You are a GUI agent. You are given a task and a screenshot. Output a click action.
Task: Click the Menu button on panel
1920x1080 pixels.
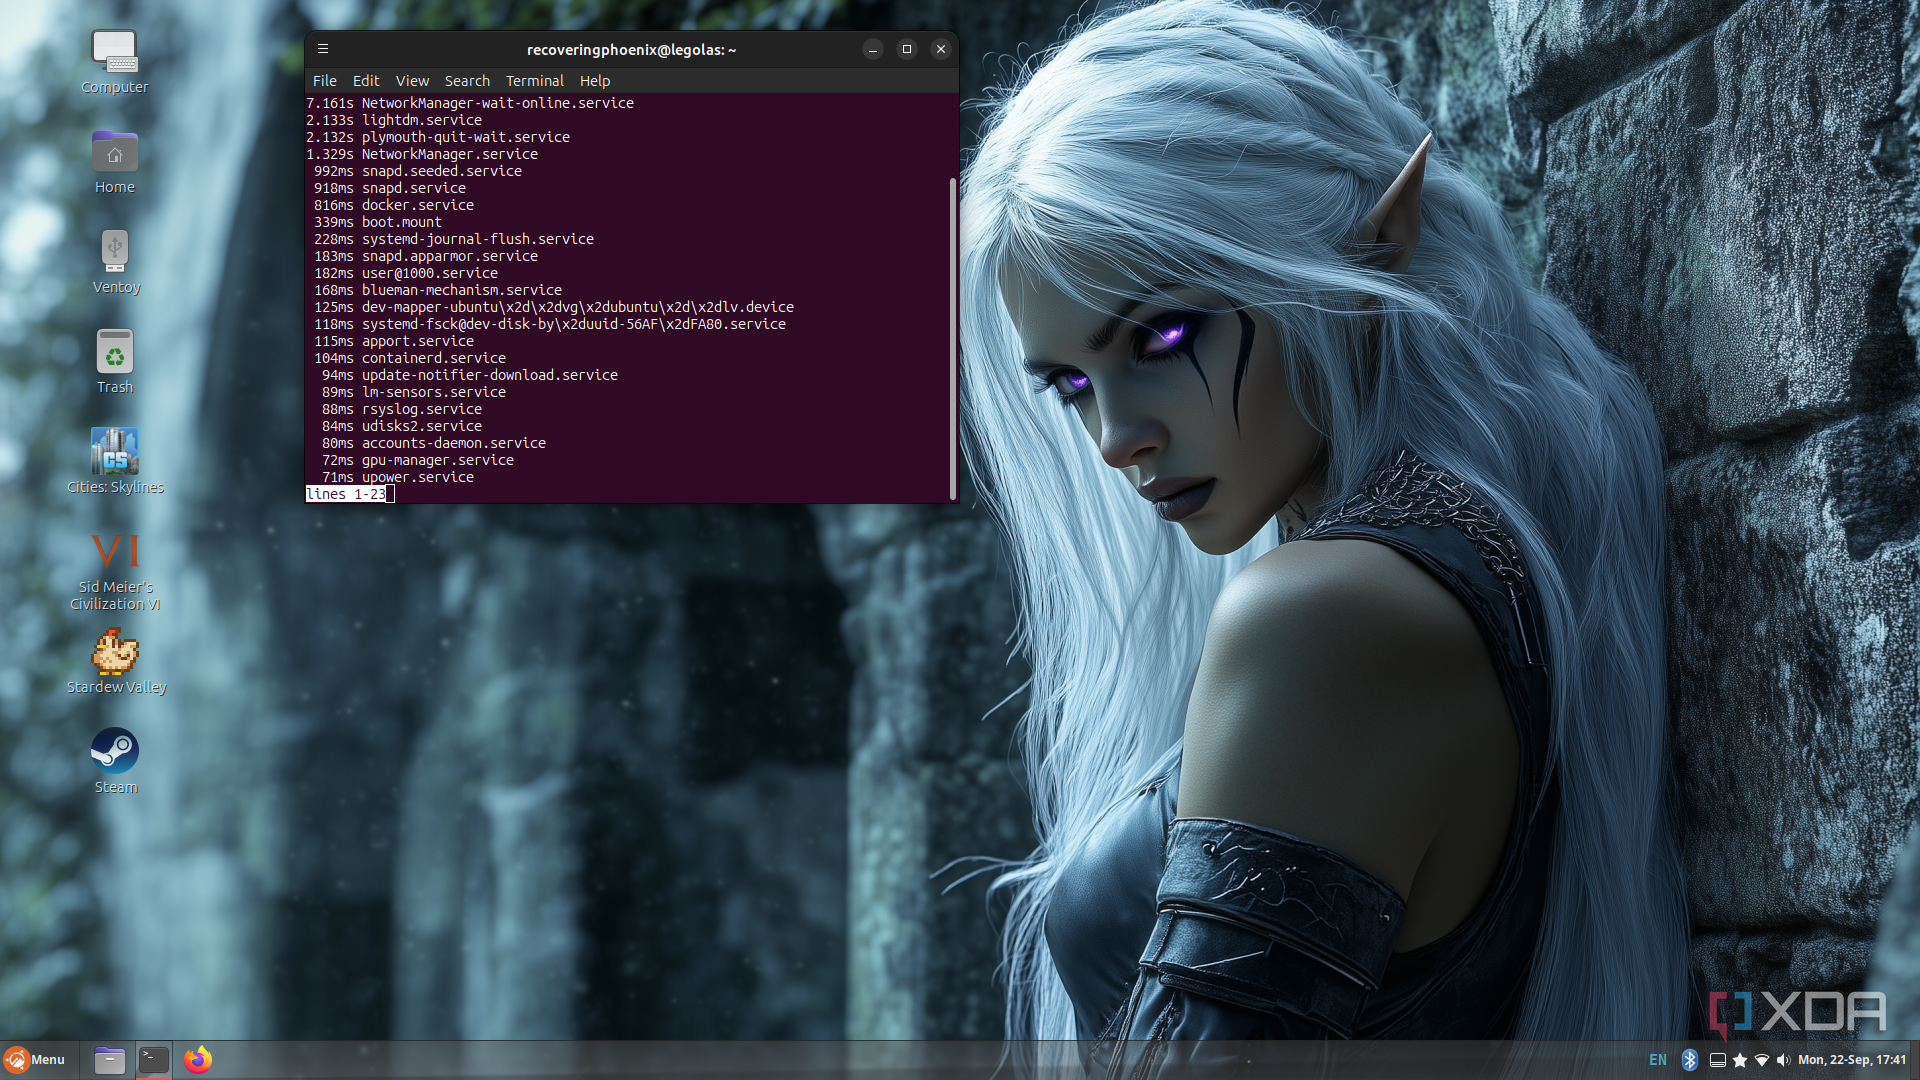click(35, 1060)
